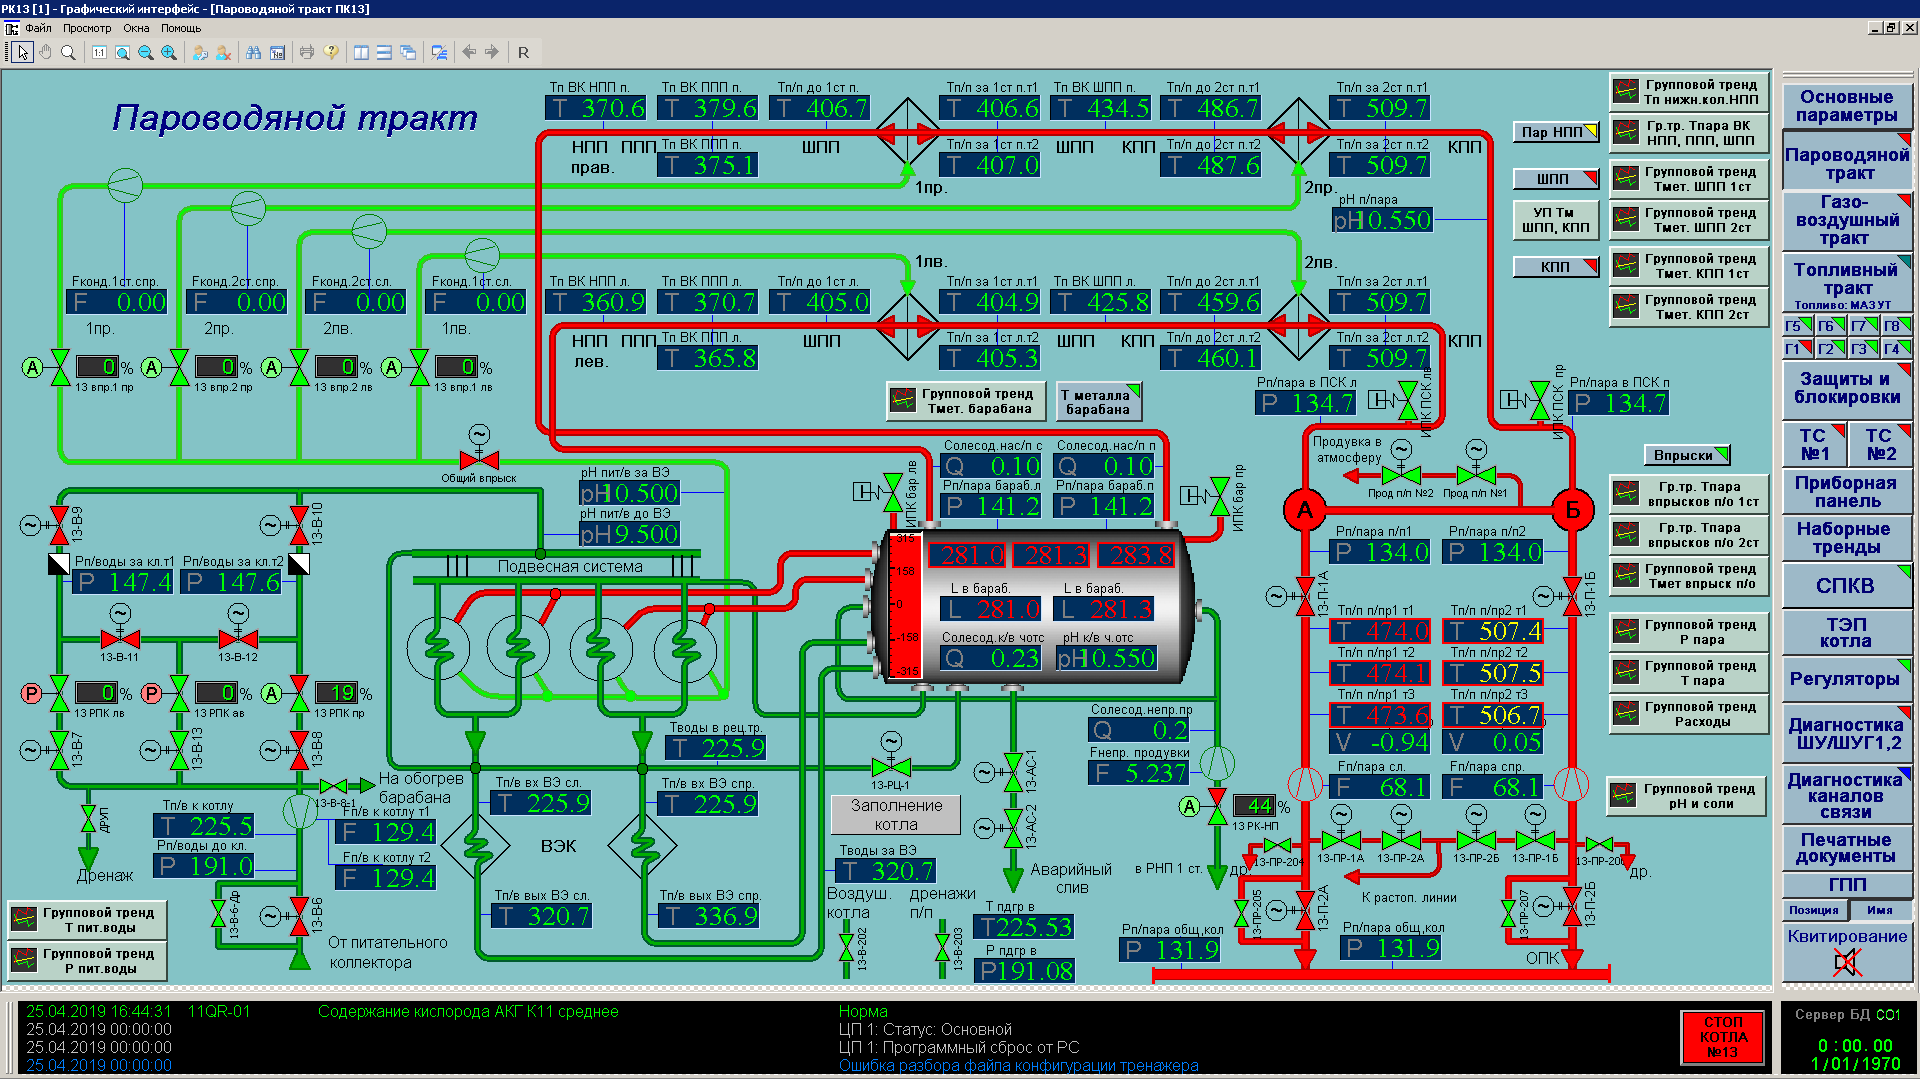Open Регуляторы screen

1846,679
